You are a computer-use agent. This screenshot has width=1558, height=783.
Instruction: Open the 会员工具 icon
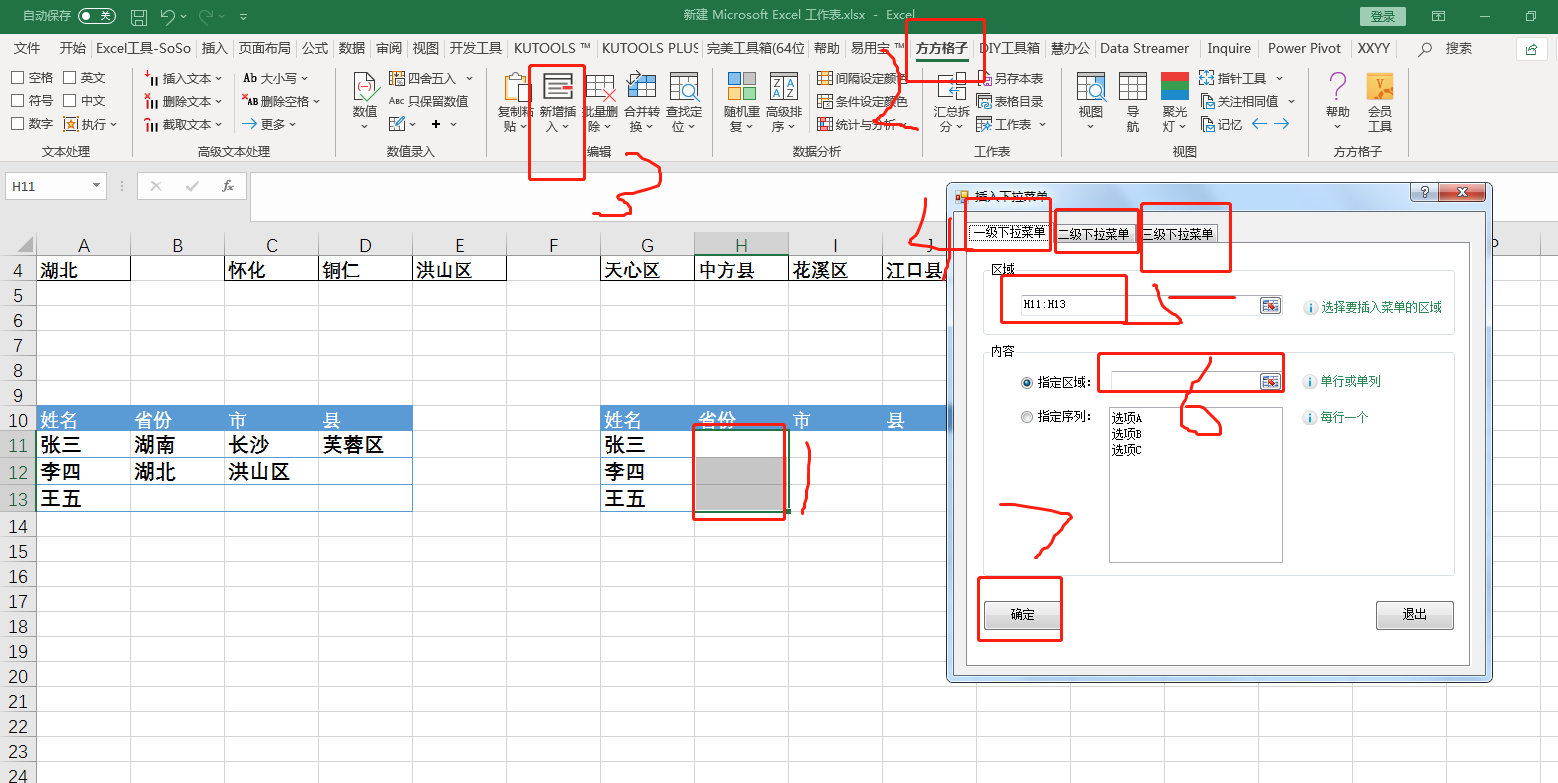coord(1380,103)
